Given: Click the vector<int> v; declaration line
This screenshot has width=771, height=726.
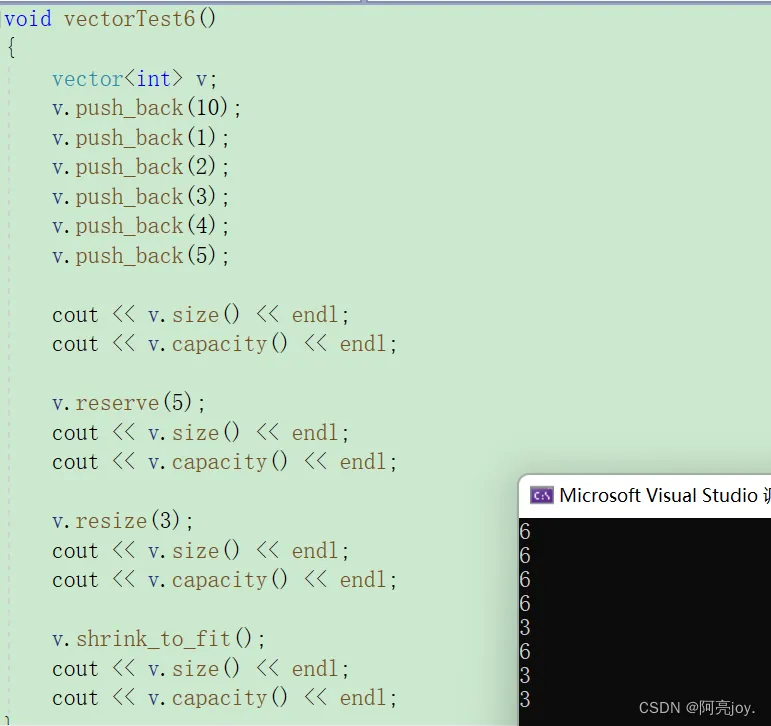Looking at the screenshot, I should (134, 79).
